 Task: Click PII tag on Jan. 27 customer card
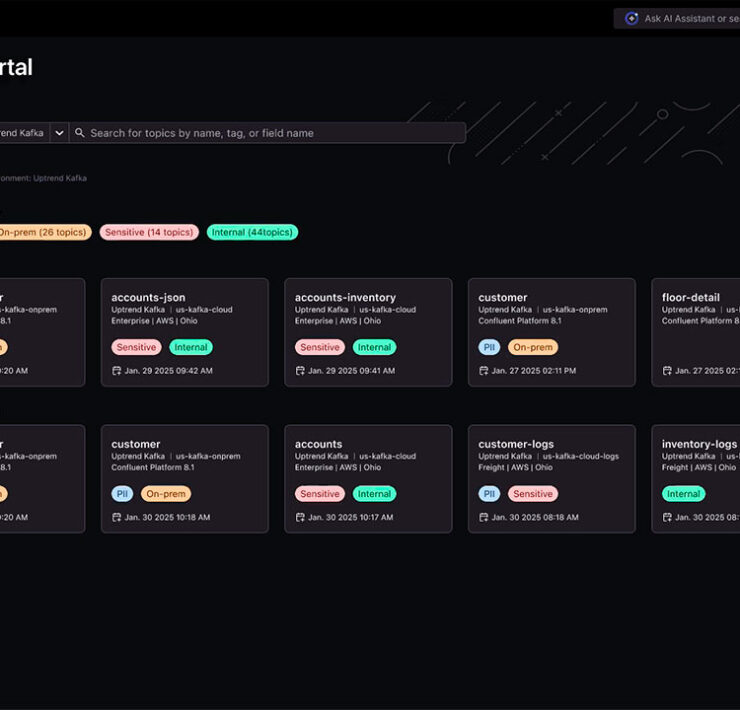coord(489,347)
